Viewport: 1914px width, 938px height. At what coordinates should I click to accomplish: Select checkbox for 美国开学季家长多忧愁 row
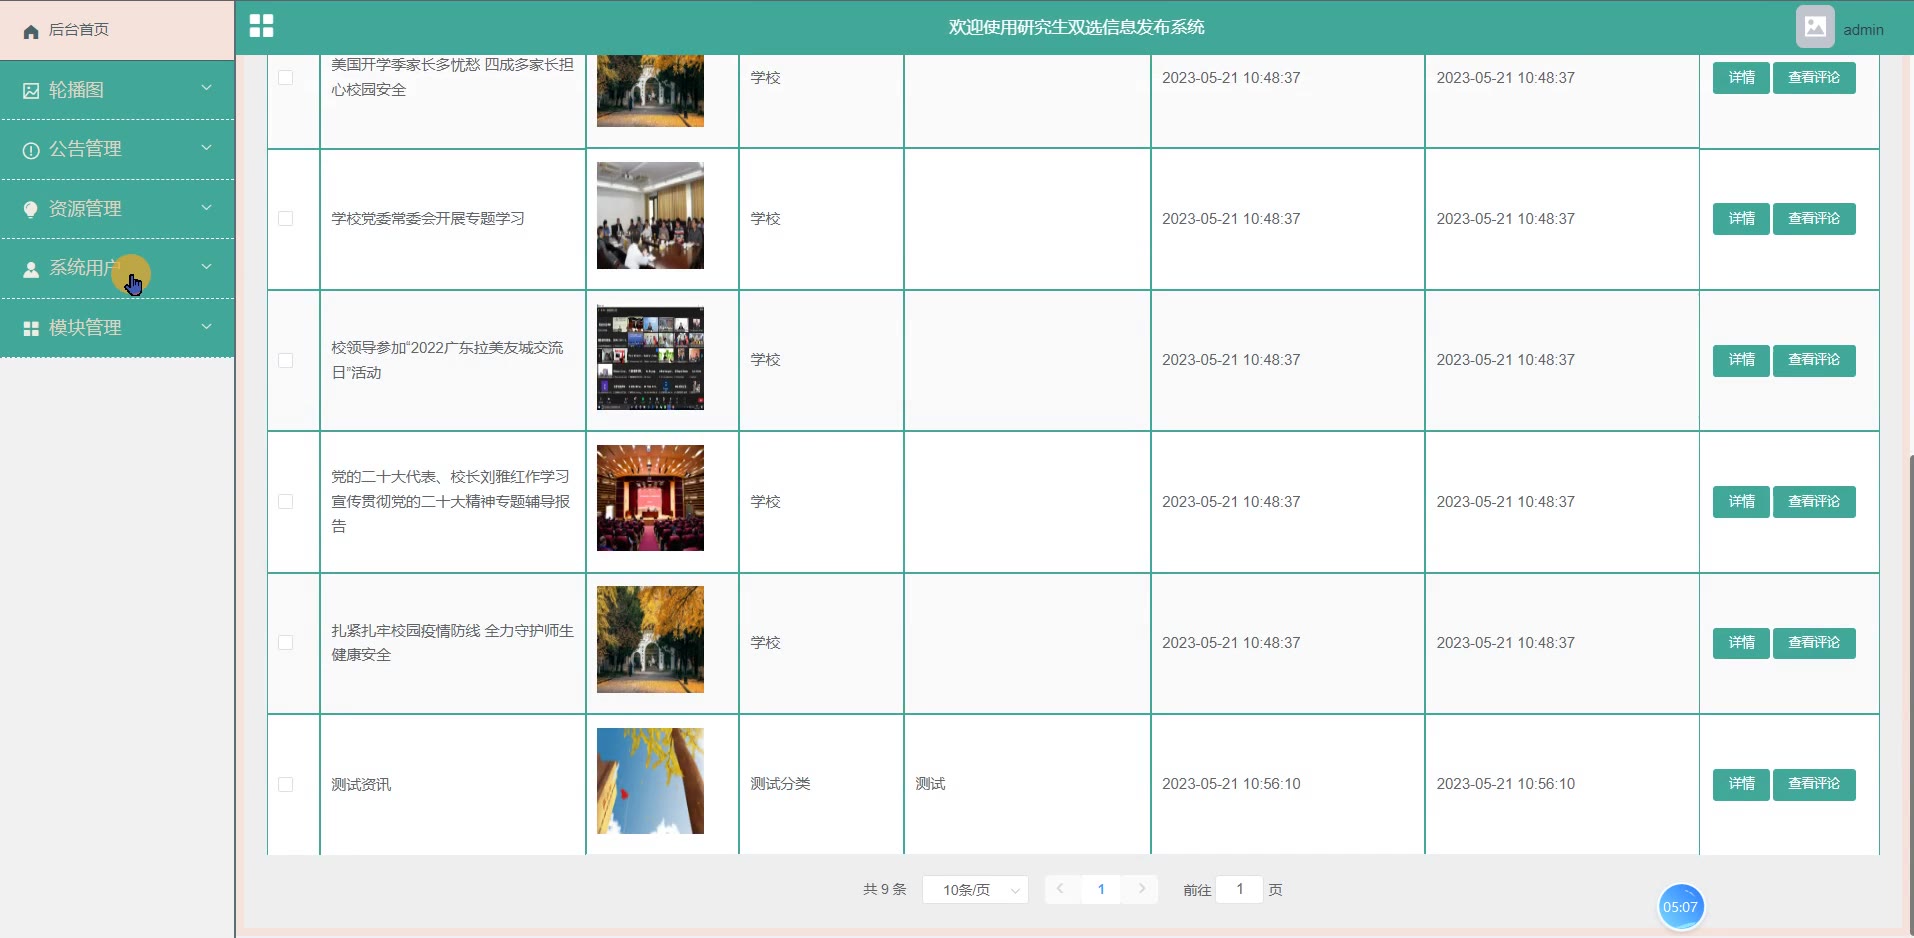pyautogui.click(x=286, y=78)
